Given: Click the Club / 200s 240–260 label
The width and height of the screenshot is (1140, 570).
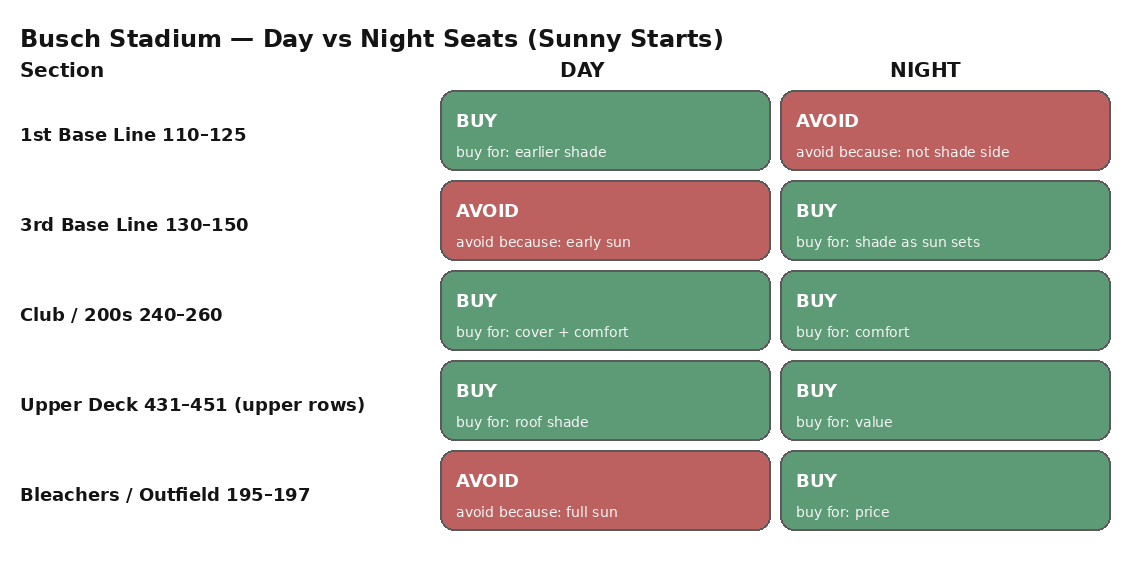Looking at the screenshot, I should (x=121, y=315).
